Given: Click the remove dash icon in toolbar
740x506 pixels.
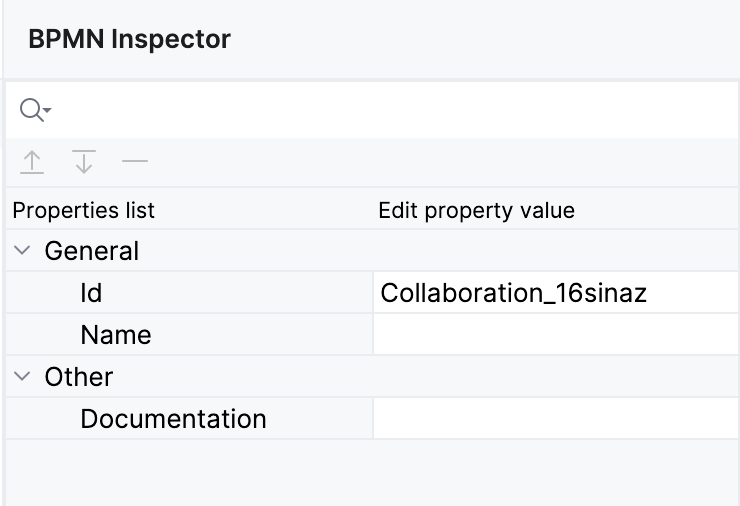Looking at the screenshot, I should (134, 161).
